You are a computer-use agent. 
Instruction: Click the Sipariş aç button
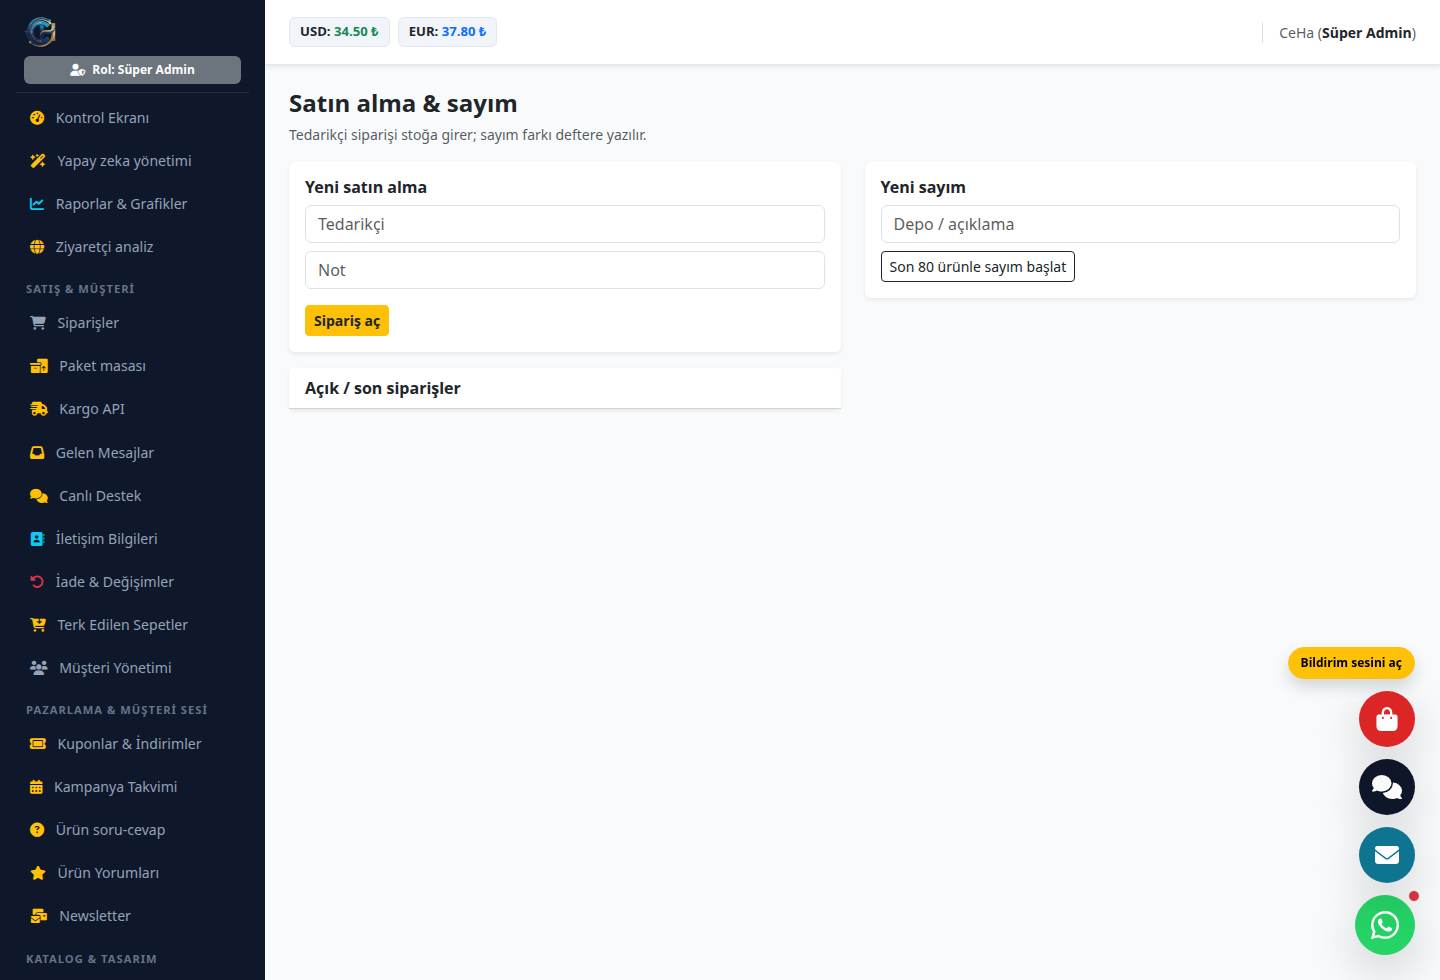pos(347,321)
